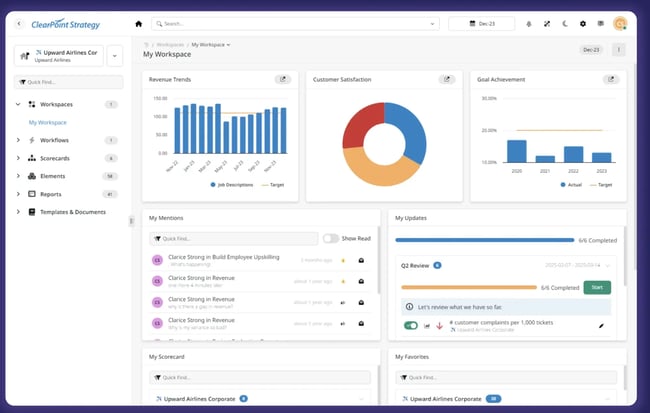The image size is (650, 413).
Task: Pop out the Revenue Trends chart
Action: (x=282, y=79)
